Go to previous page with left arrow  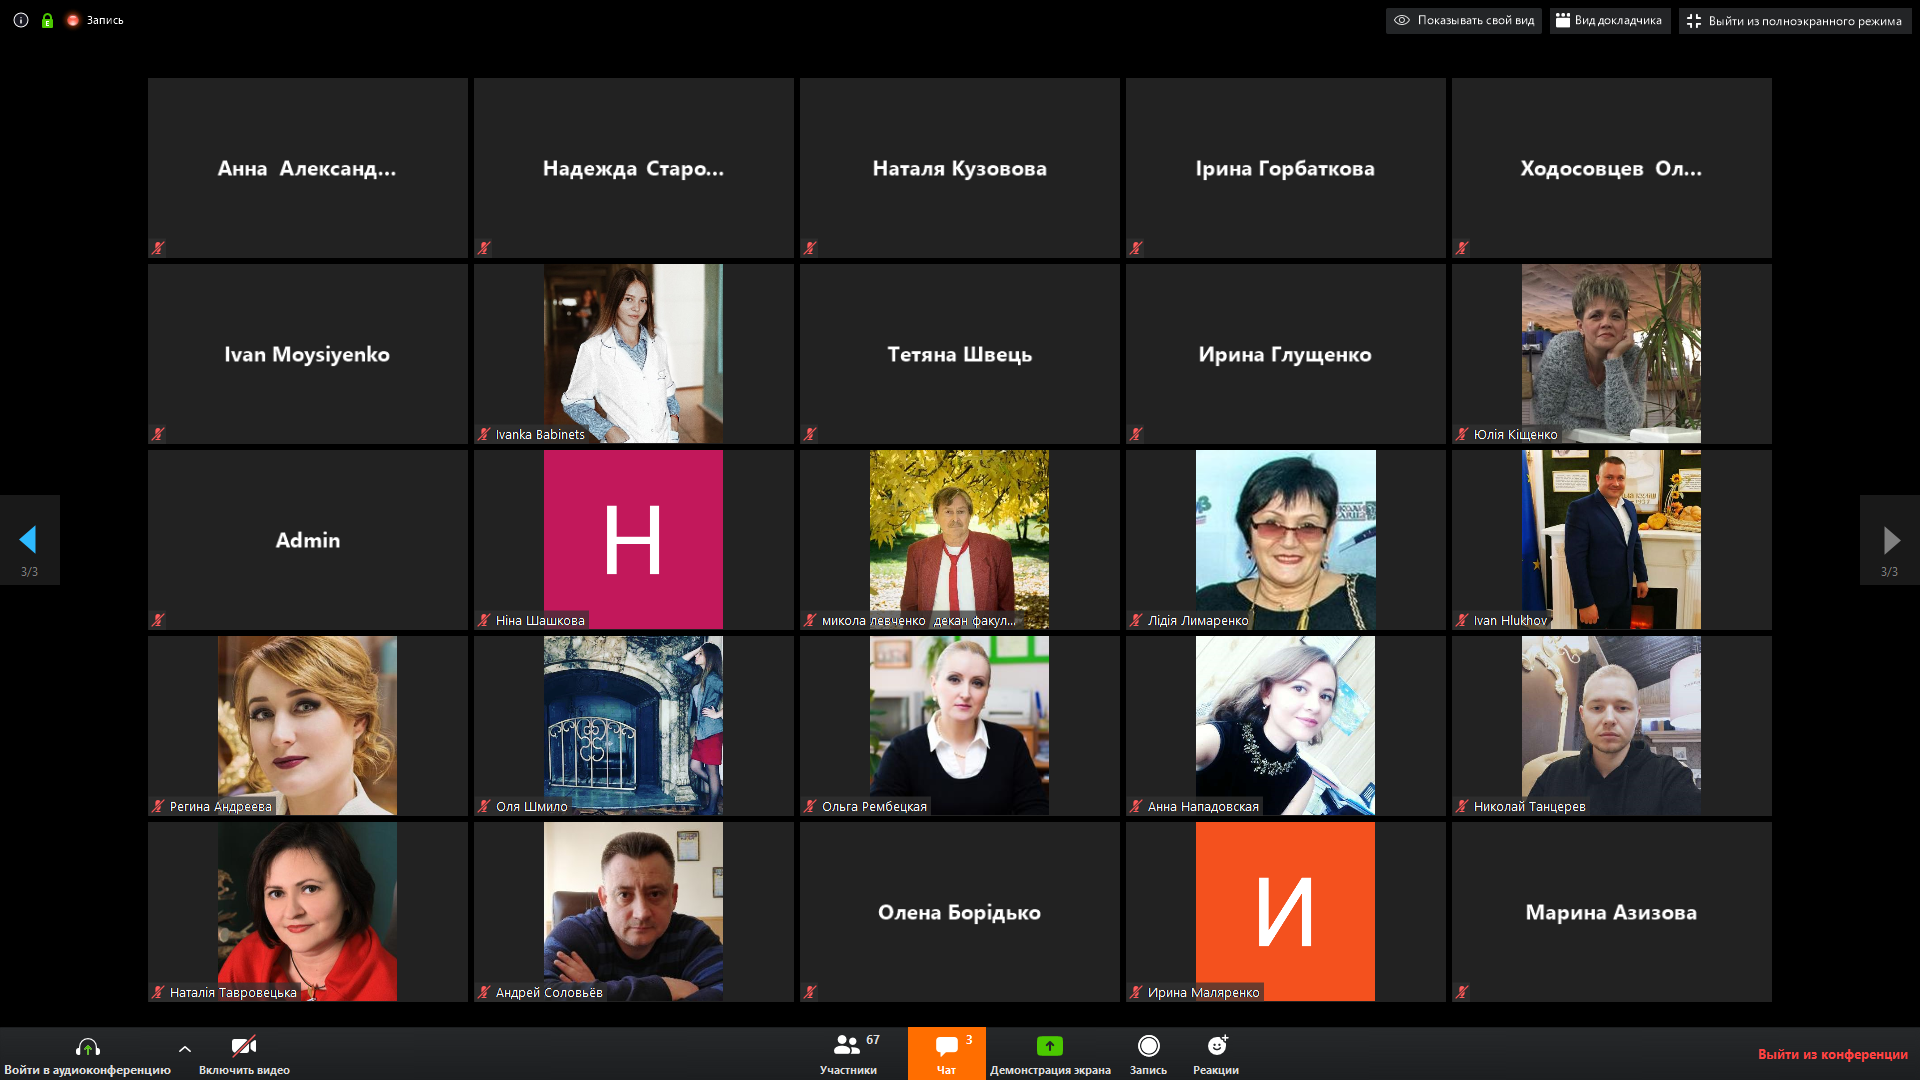pos(29,540)
